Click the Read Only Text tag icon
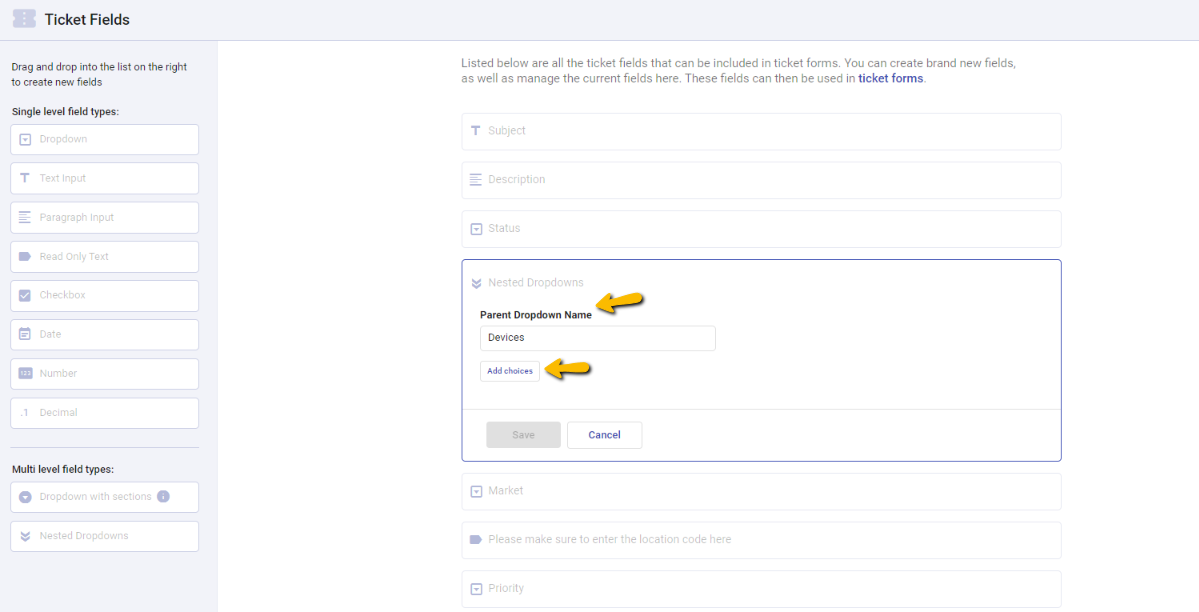 coord(24,256)
